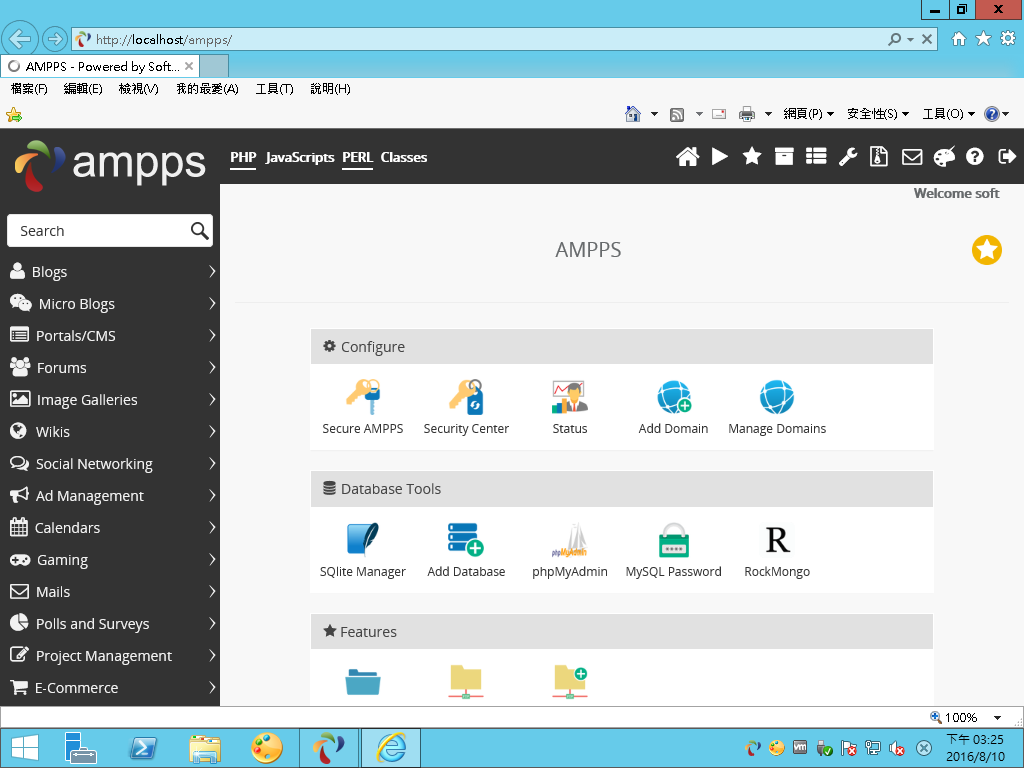Expand the Project Management category
Image resolution: width=1024 pixels, height=768 pixels.
click(x=110, y=656)
